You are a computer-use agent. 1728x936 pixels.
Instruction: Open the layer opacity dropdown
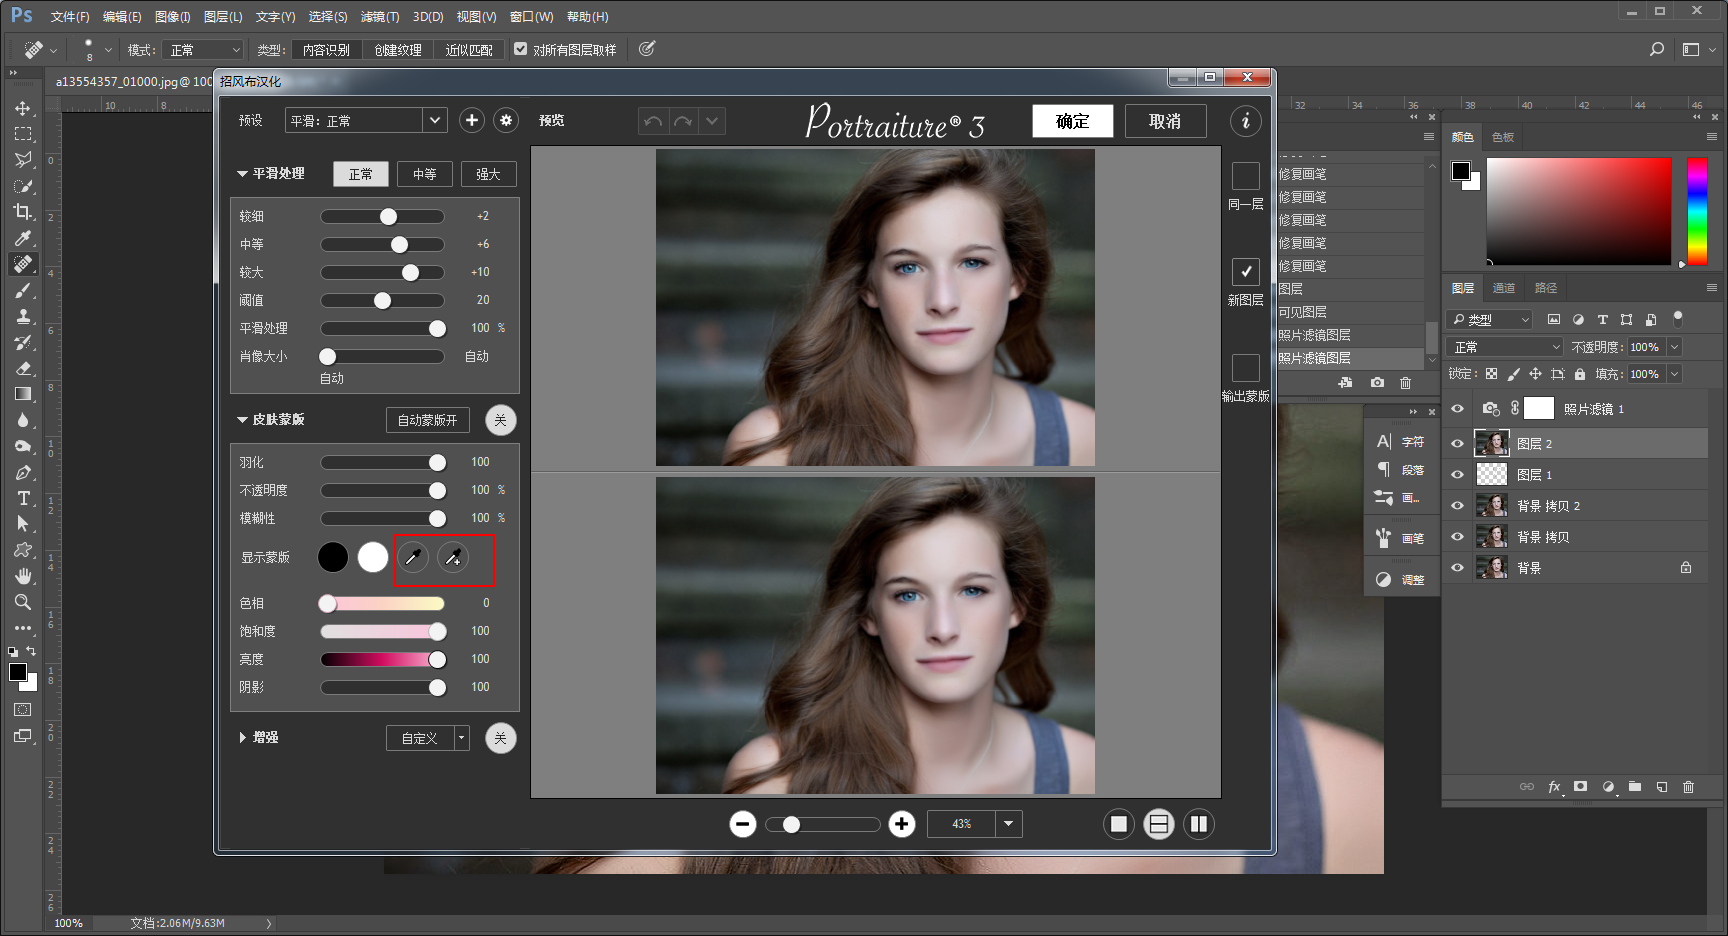[1675, 347]
